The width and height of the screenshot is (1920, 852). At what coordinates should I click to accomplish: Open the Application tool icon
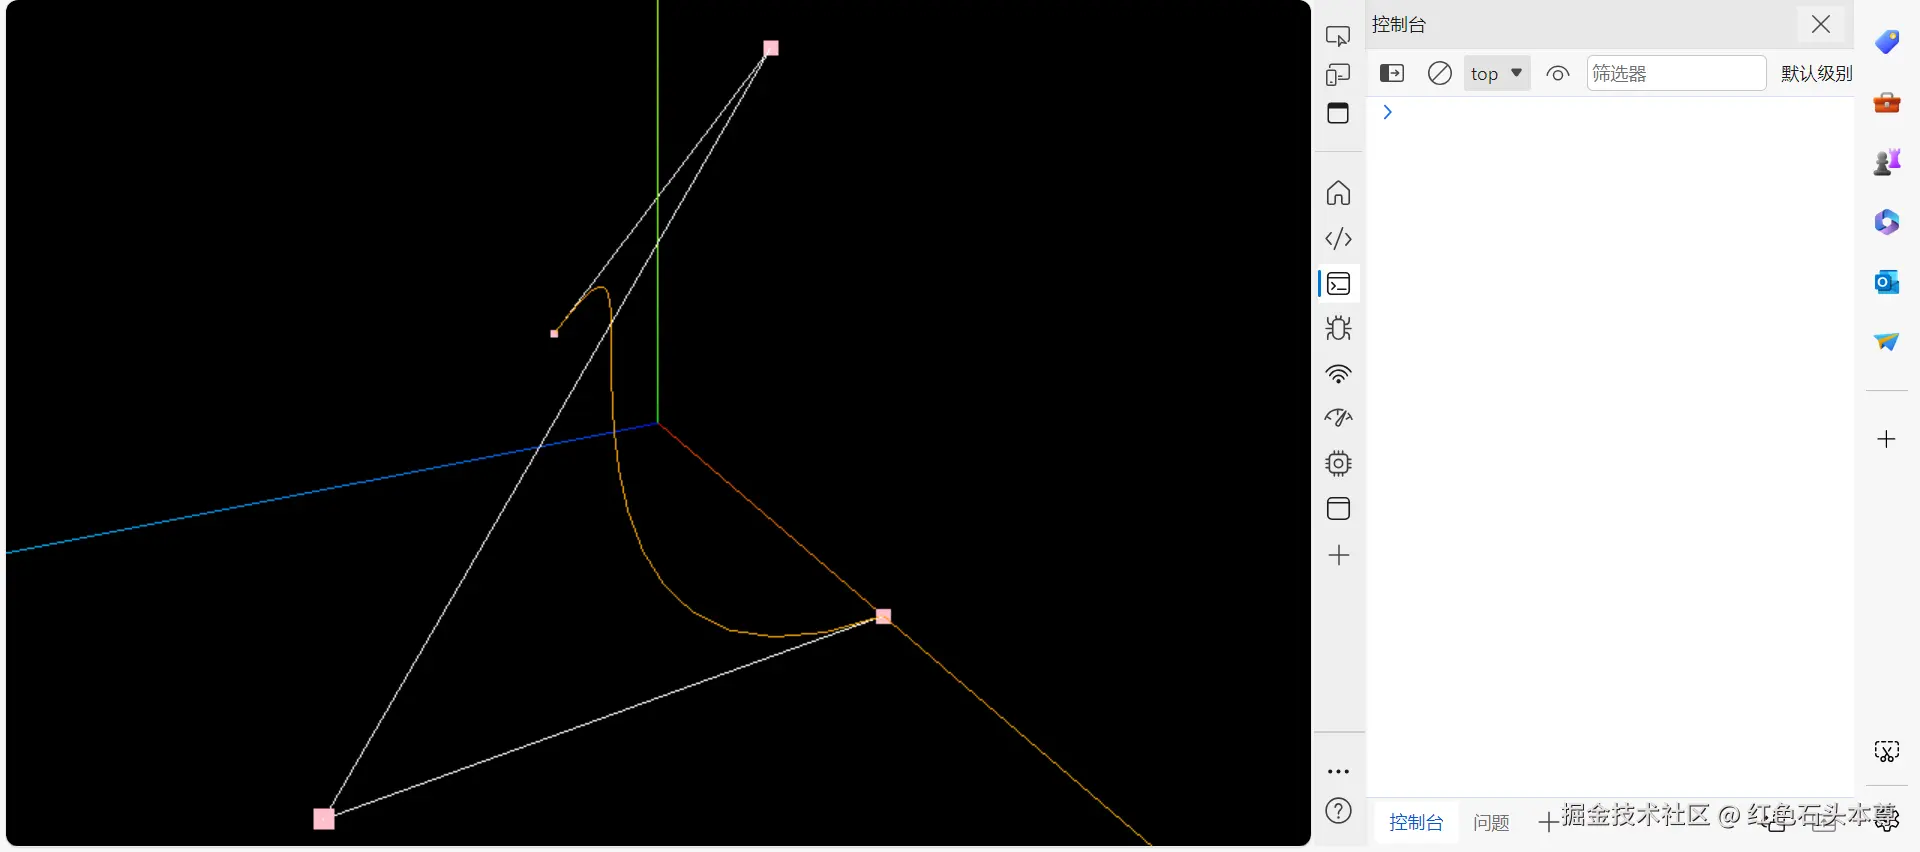[1338, 509]
